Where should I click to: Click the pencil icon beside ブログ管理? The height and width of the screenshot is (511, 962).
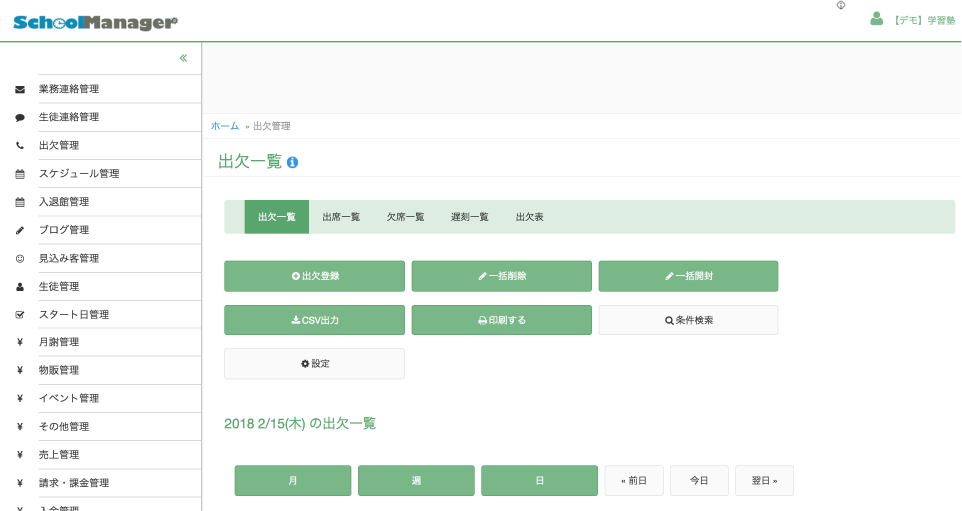point(20,231)
